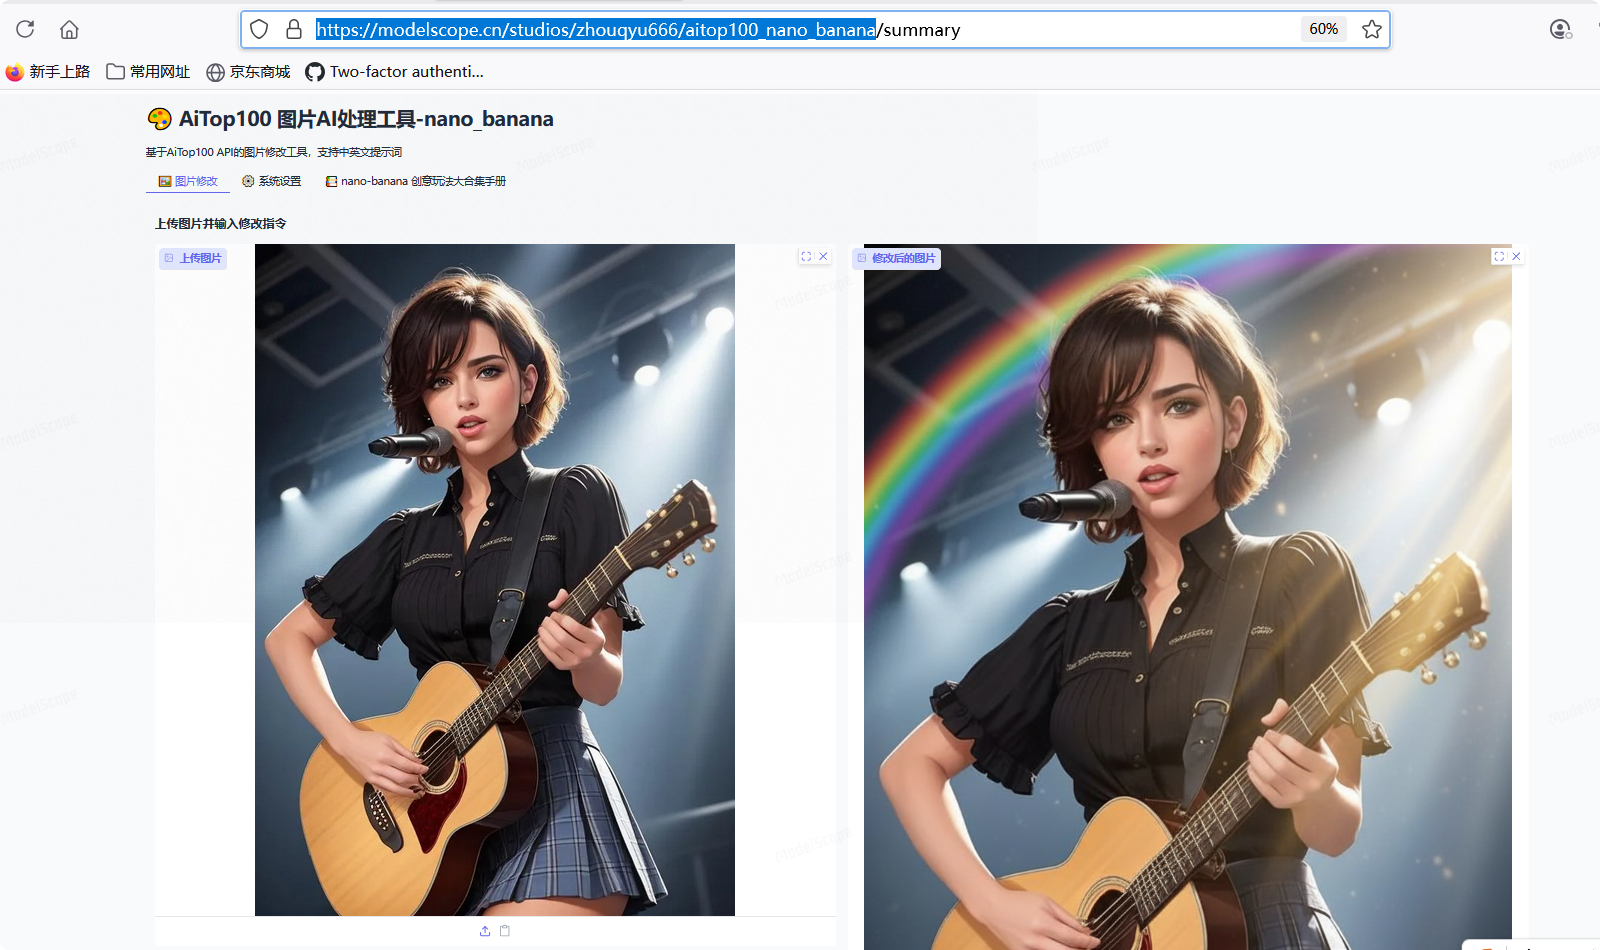Click the modified rainbow guitarist image
The image size is (1600, 950).
(1188, 597)
